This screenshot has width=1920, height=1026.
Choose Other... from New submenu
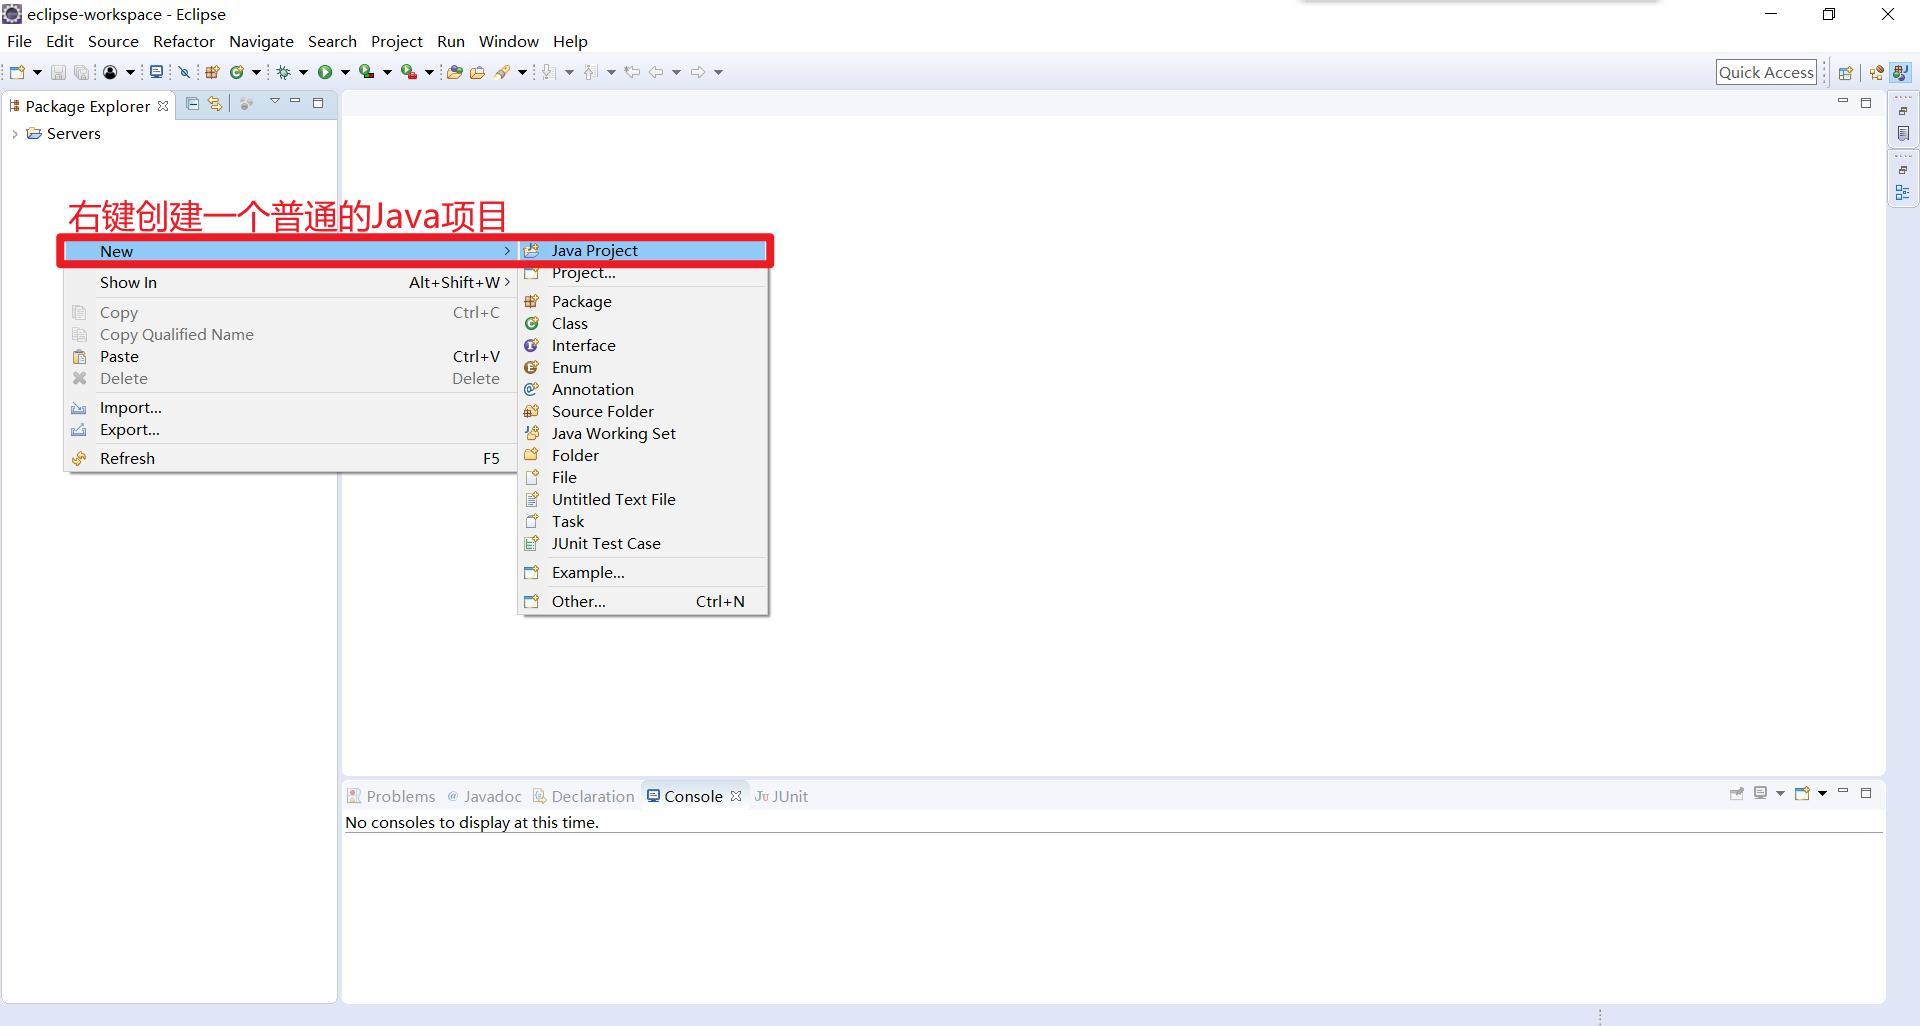point(643,602)
